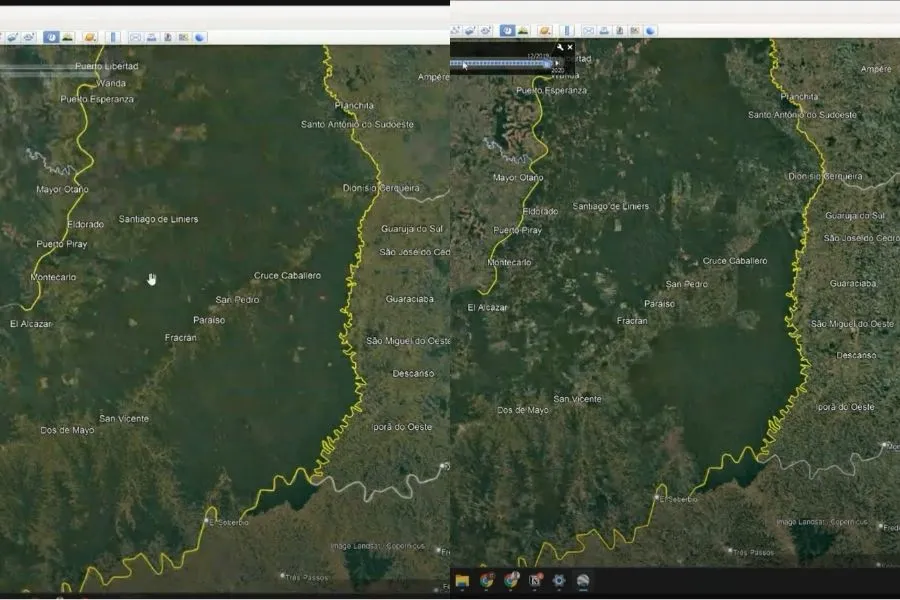900x600 pixels.
Task: Open Print for the current view
Action: (152, 36)
